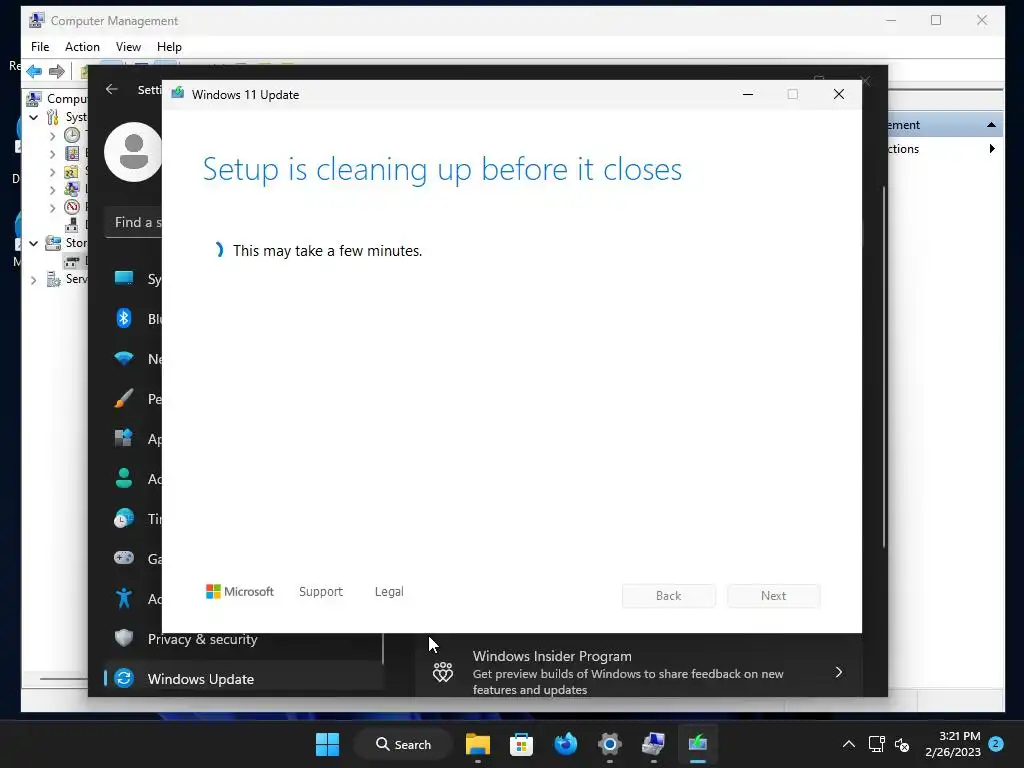Open Apps category icon in Settings

123,438
